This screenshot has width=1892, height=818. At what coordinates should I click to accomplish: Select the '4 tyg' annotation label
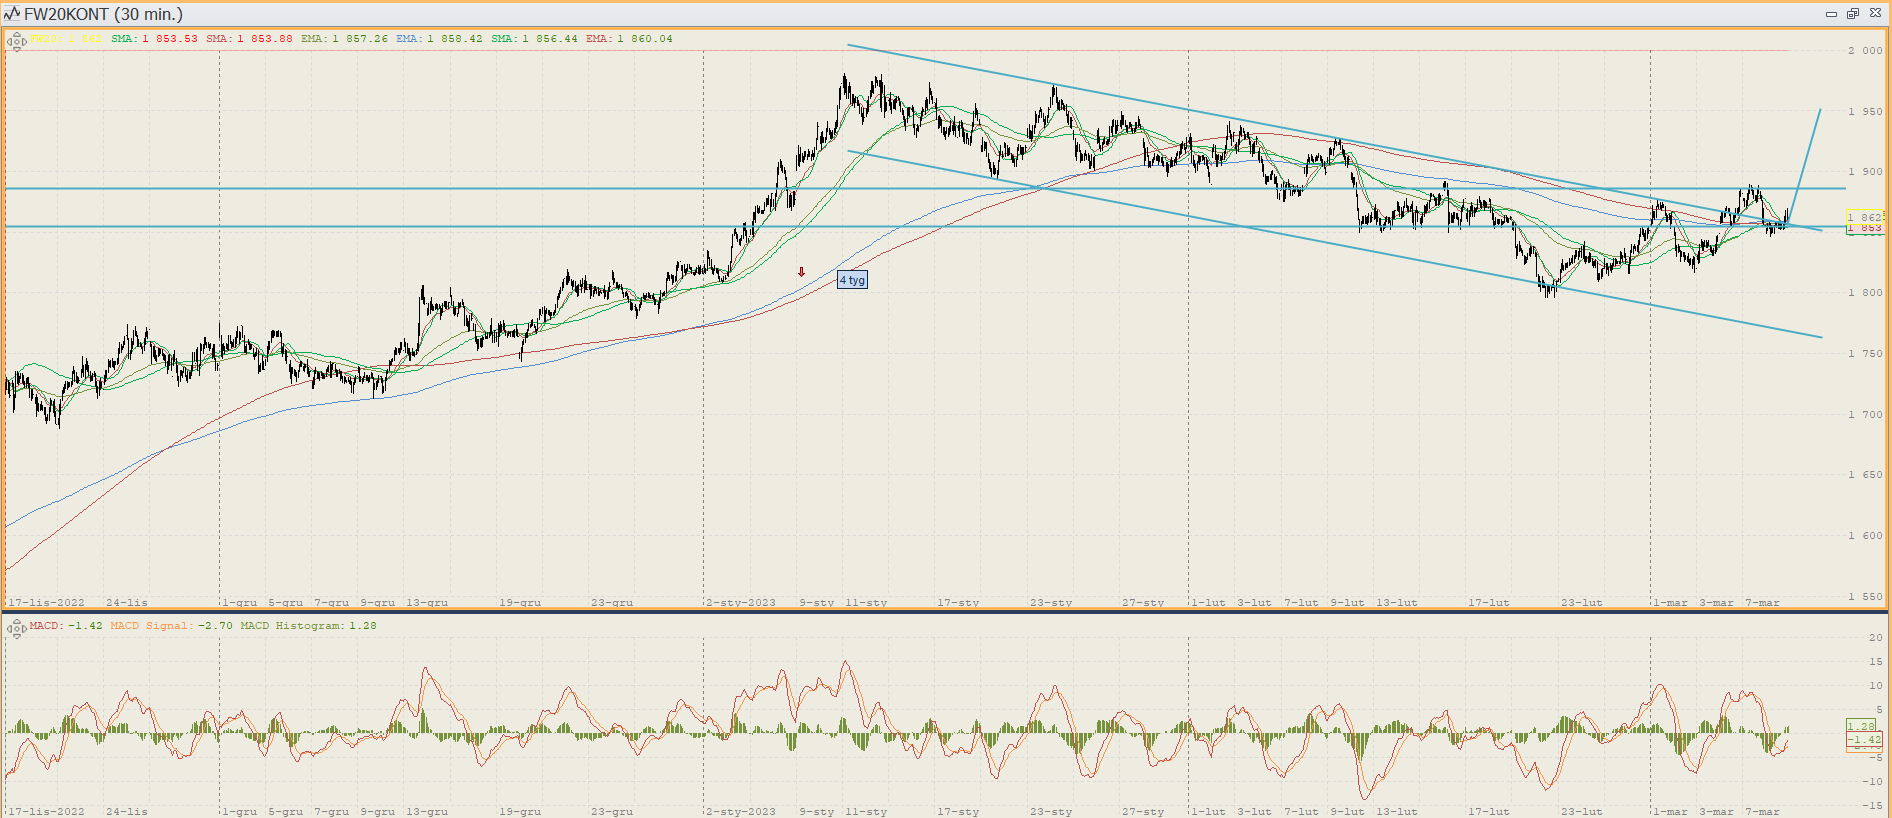click(852, 280)
